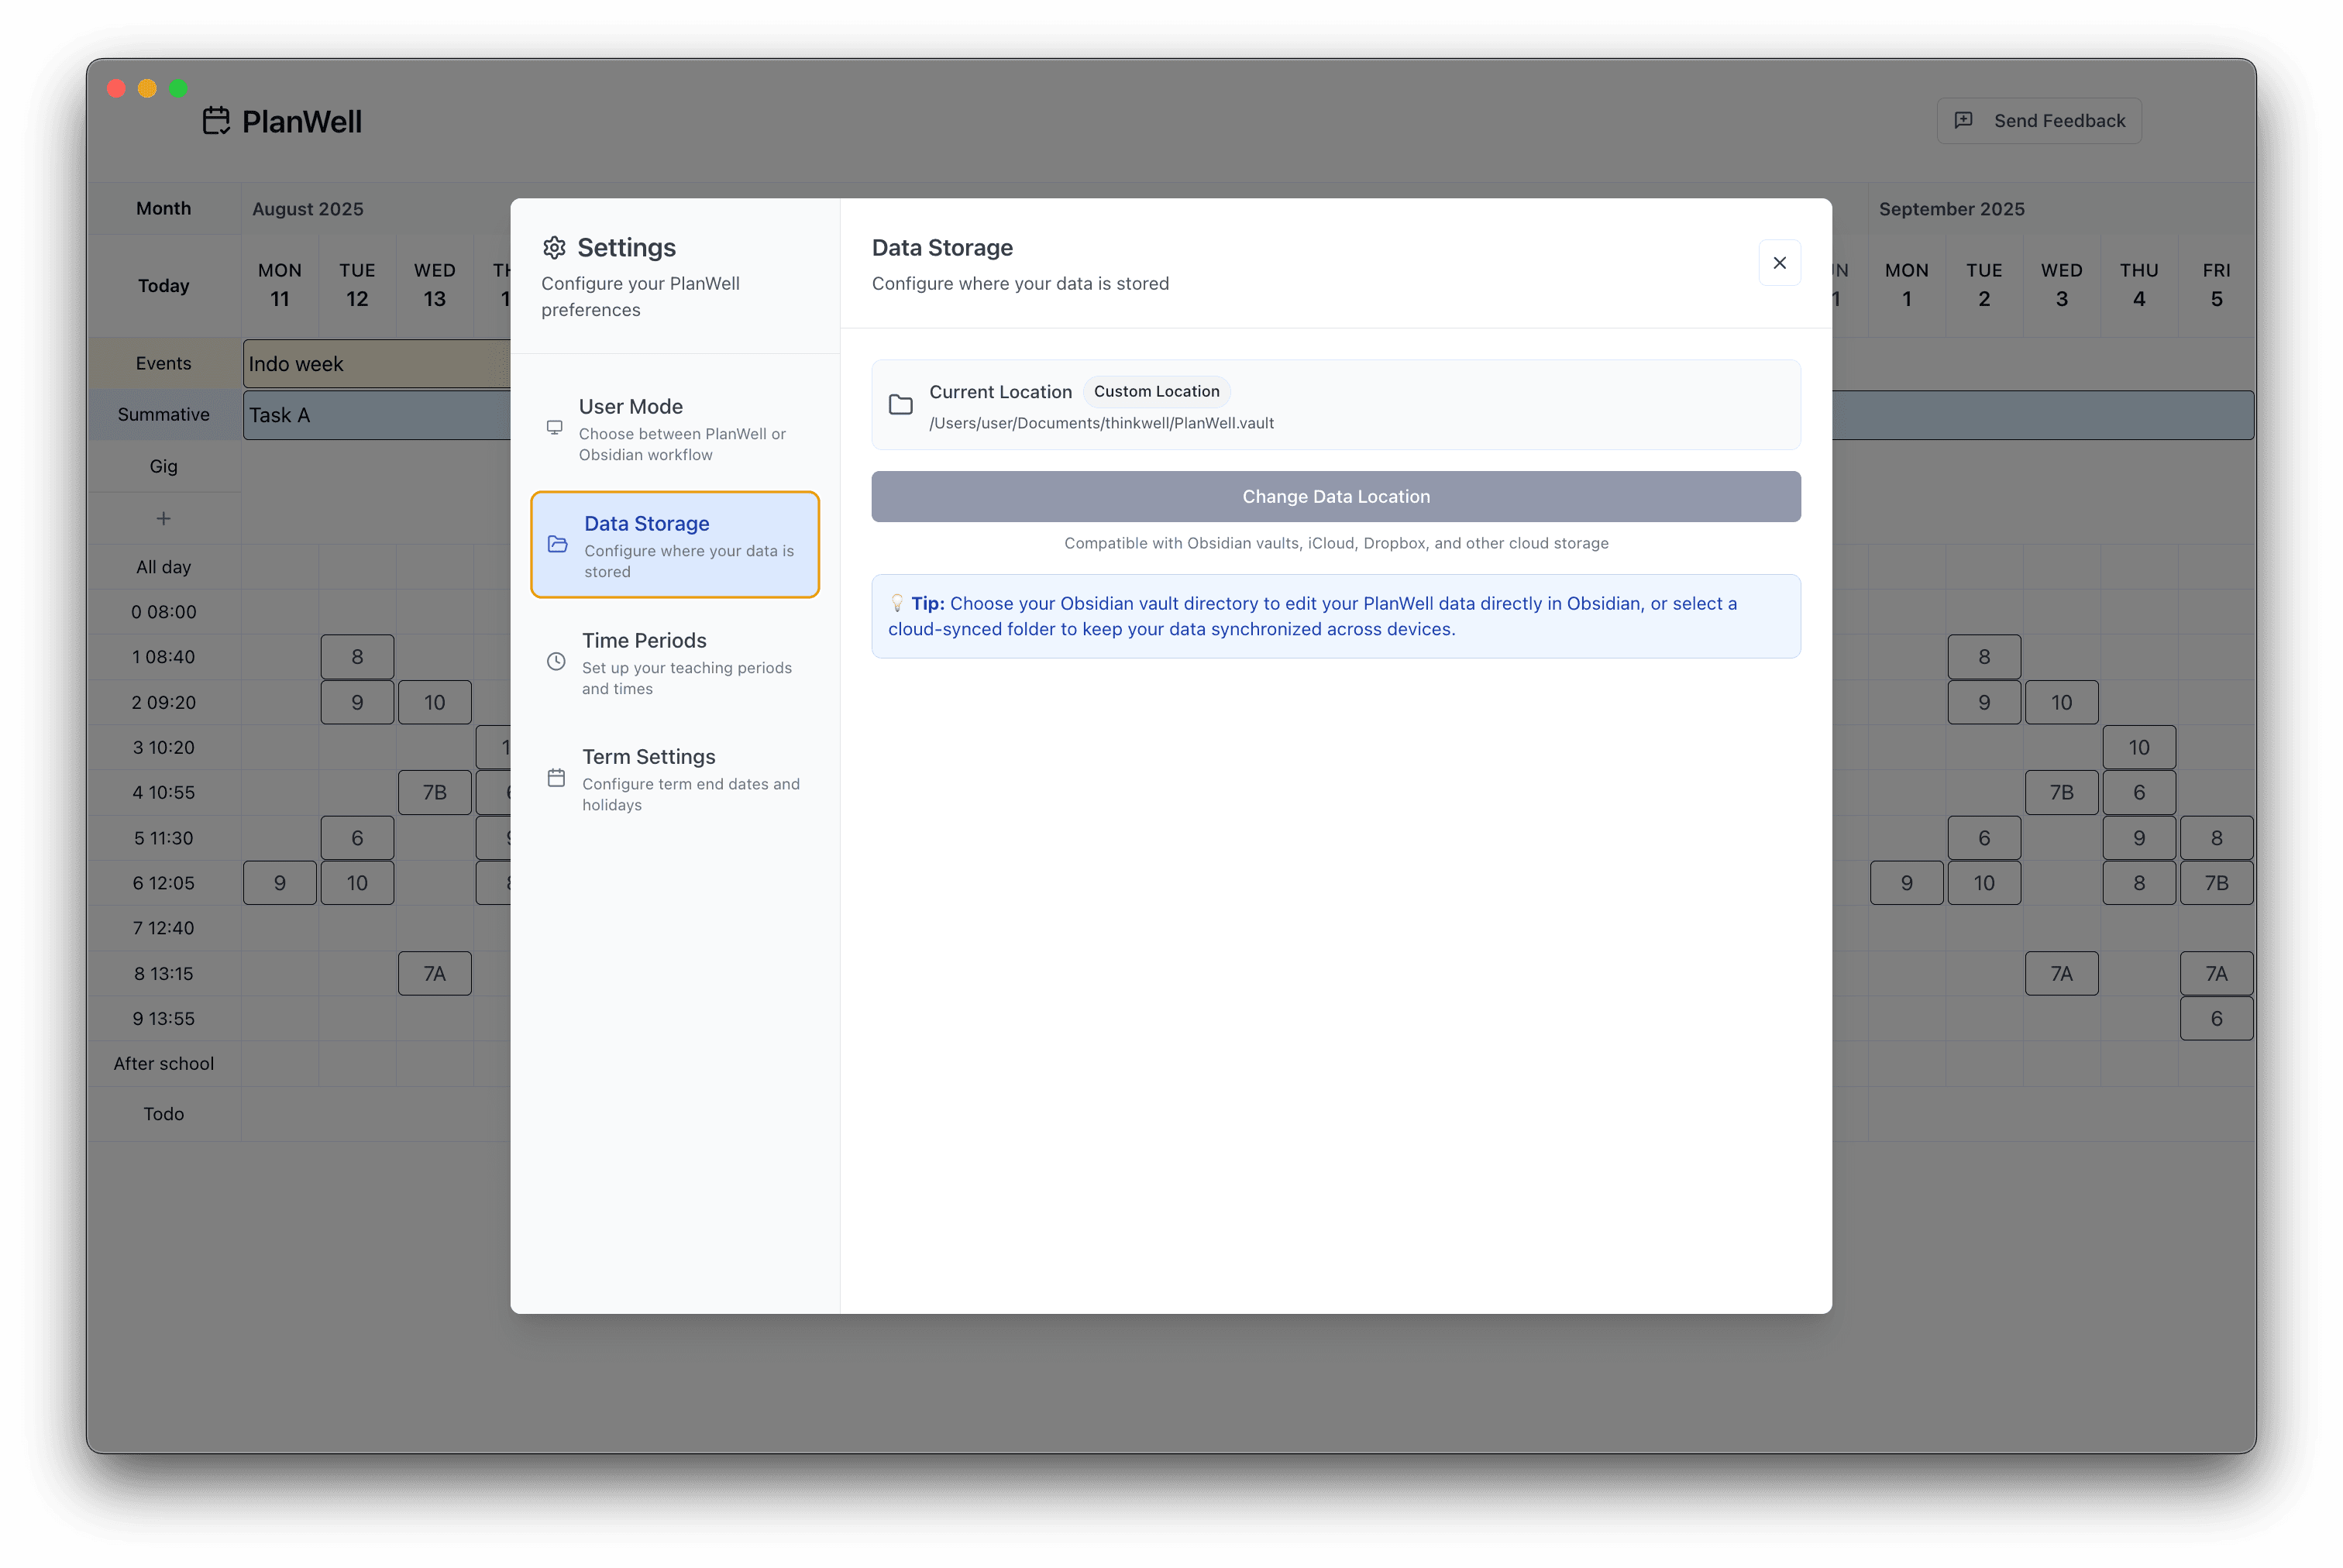This screenshot has height=1568, width=2343.
Task: Click the plus icon below the Gig row
Action: coord(163,518)
